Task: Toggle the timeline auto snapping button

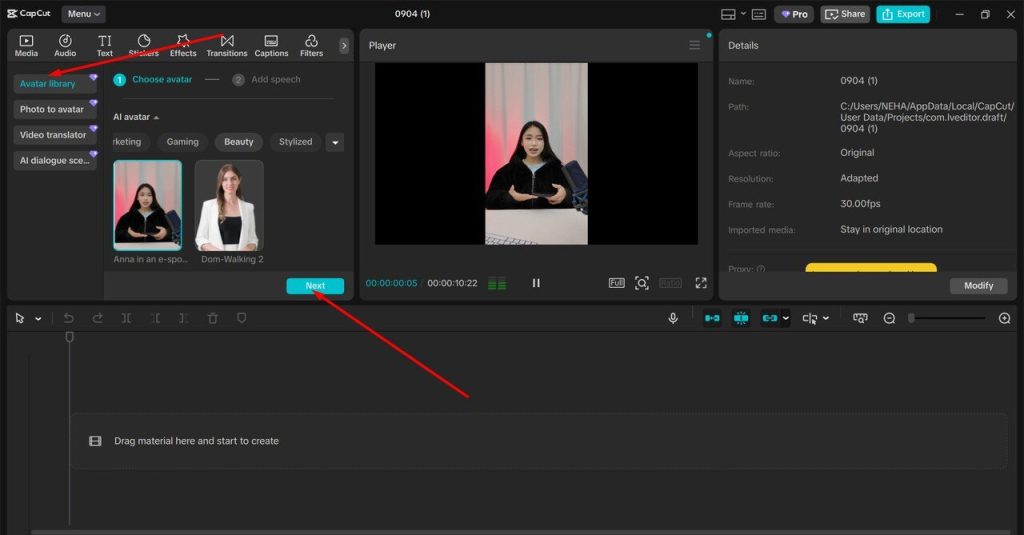Action: [740, 318]
